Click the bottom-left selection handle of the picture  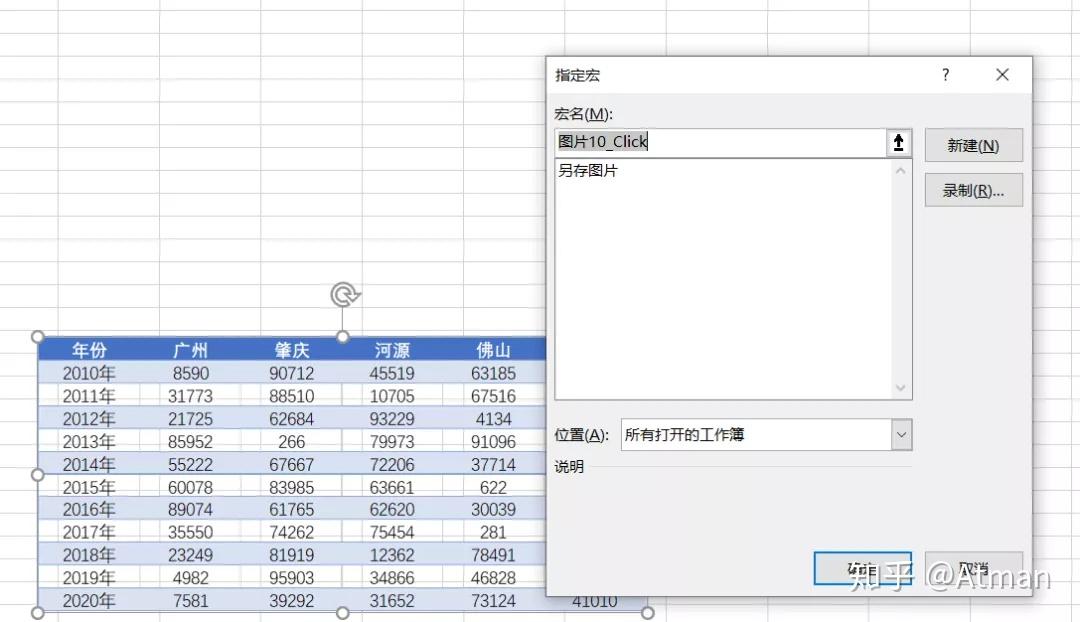(36, 614)
